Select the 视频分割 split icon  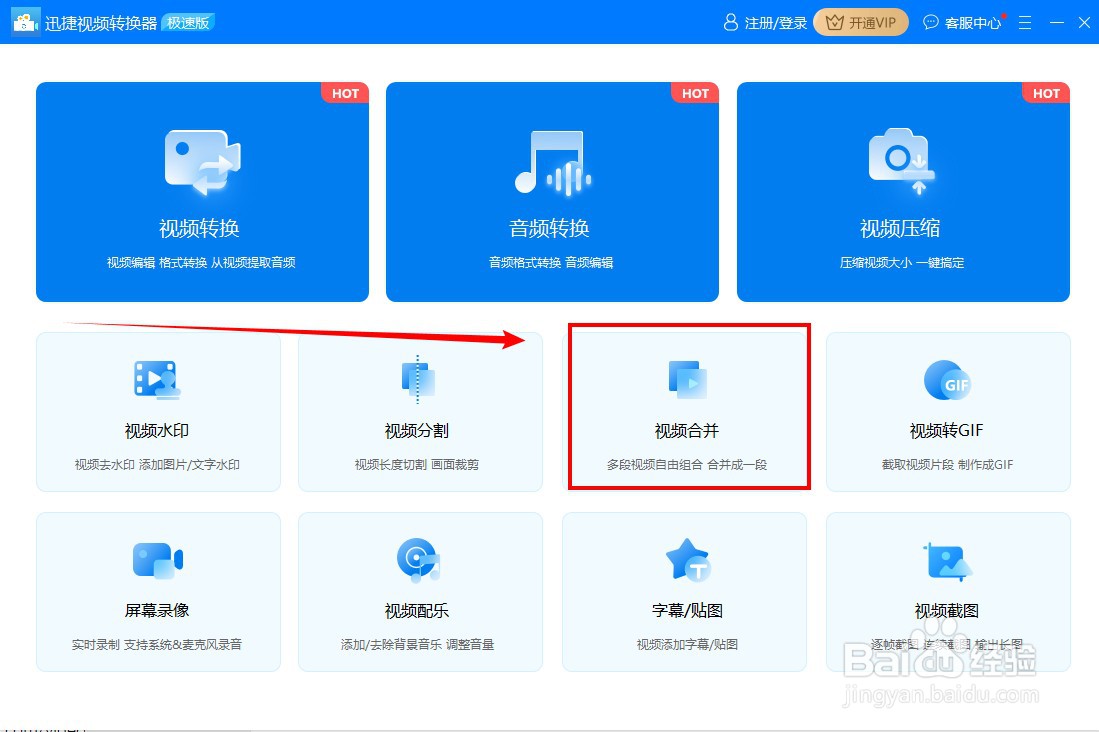click(x=418, y=379)
